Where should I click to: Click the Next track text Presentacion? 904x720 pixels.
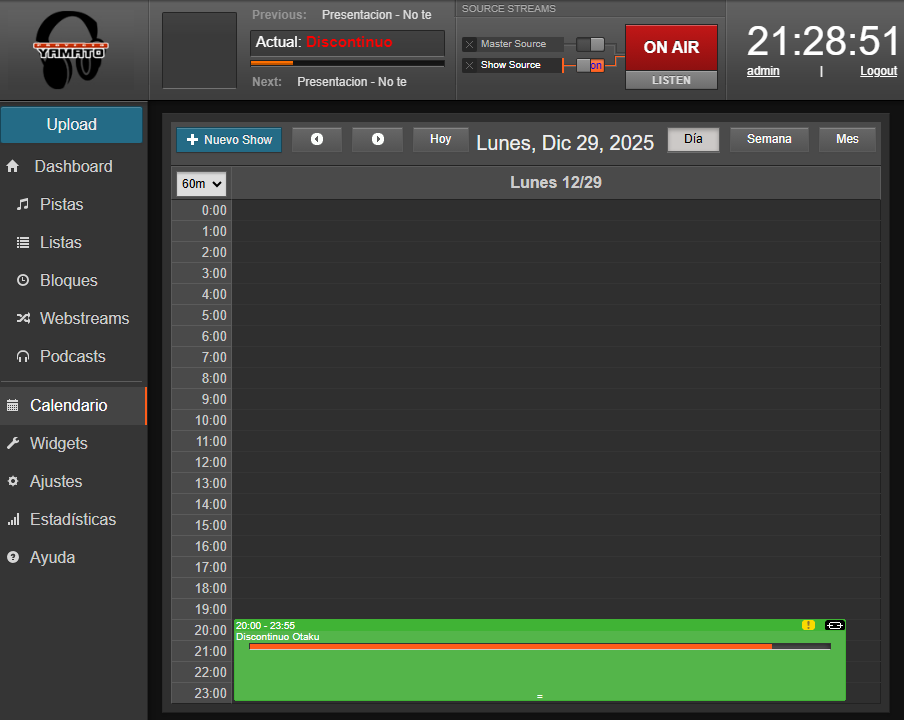pos(352,82)
